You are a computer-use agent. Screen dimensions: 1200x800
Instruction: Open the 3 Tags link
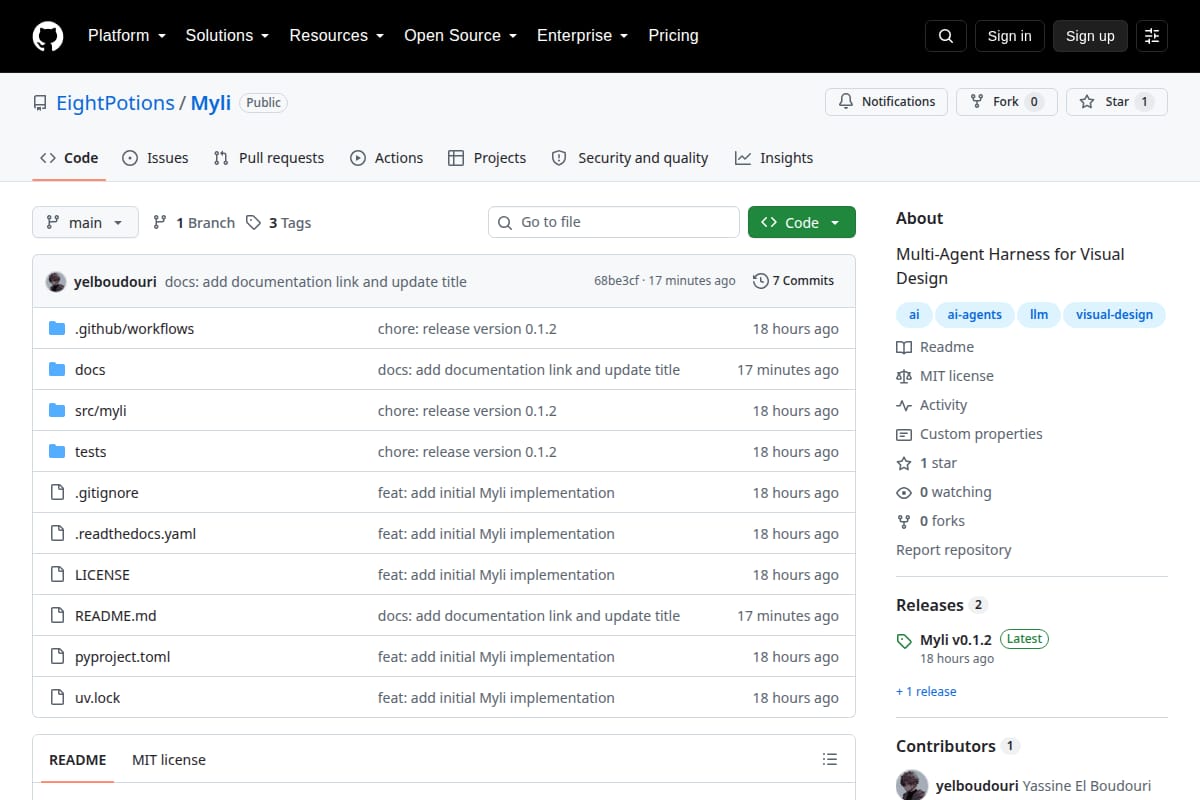[279, 223]
